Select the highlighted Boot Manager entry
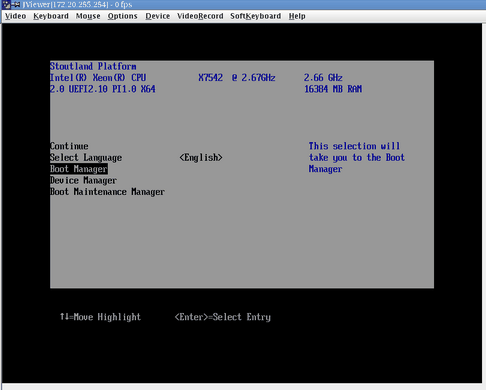Image resolution: width=486 pixels, height=390 pixels. pyautogui.click(x=79, y=169)
